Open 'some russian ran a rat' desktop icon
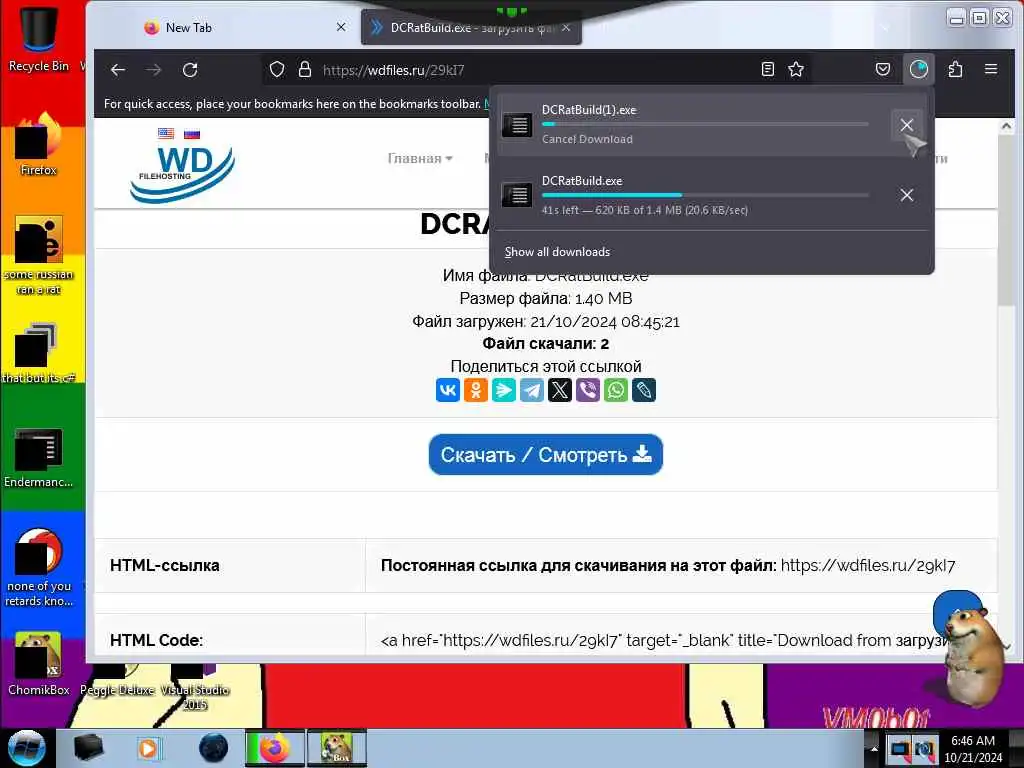The height and width of the screenshot is (768, 1024). 39,256
